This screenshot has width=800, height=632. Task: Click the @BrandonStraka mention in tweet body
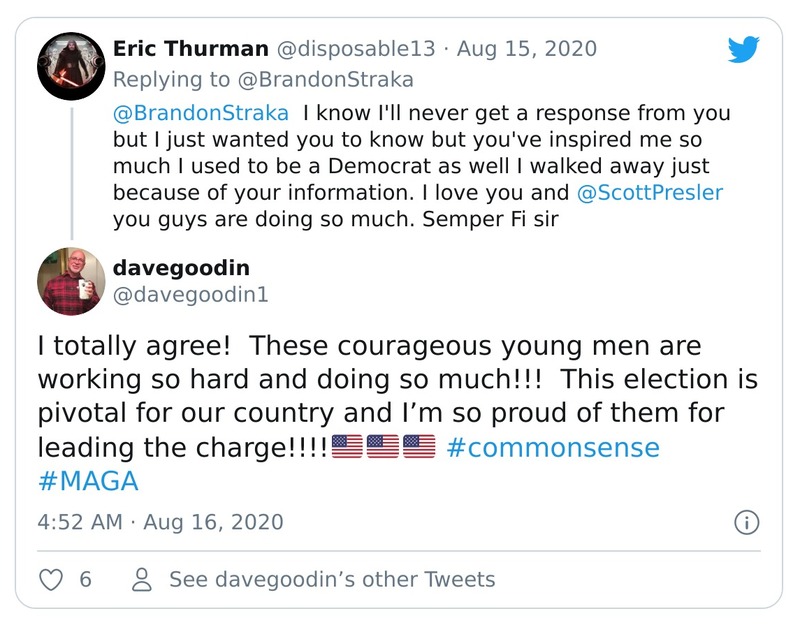(200, 113)
